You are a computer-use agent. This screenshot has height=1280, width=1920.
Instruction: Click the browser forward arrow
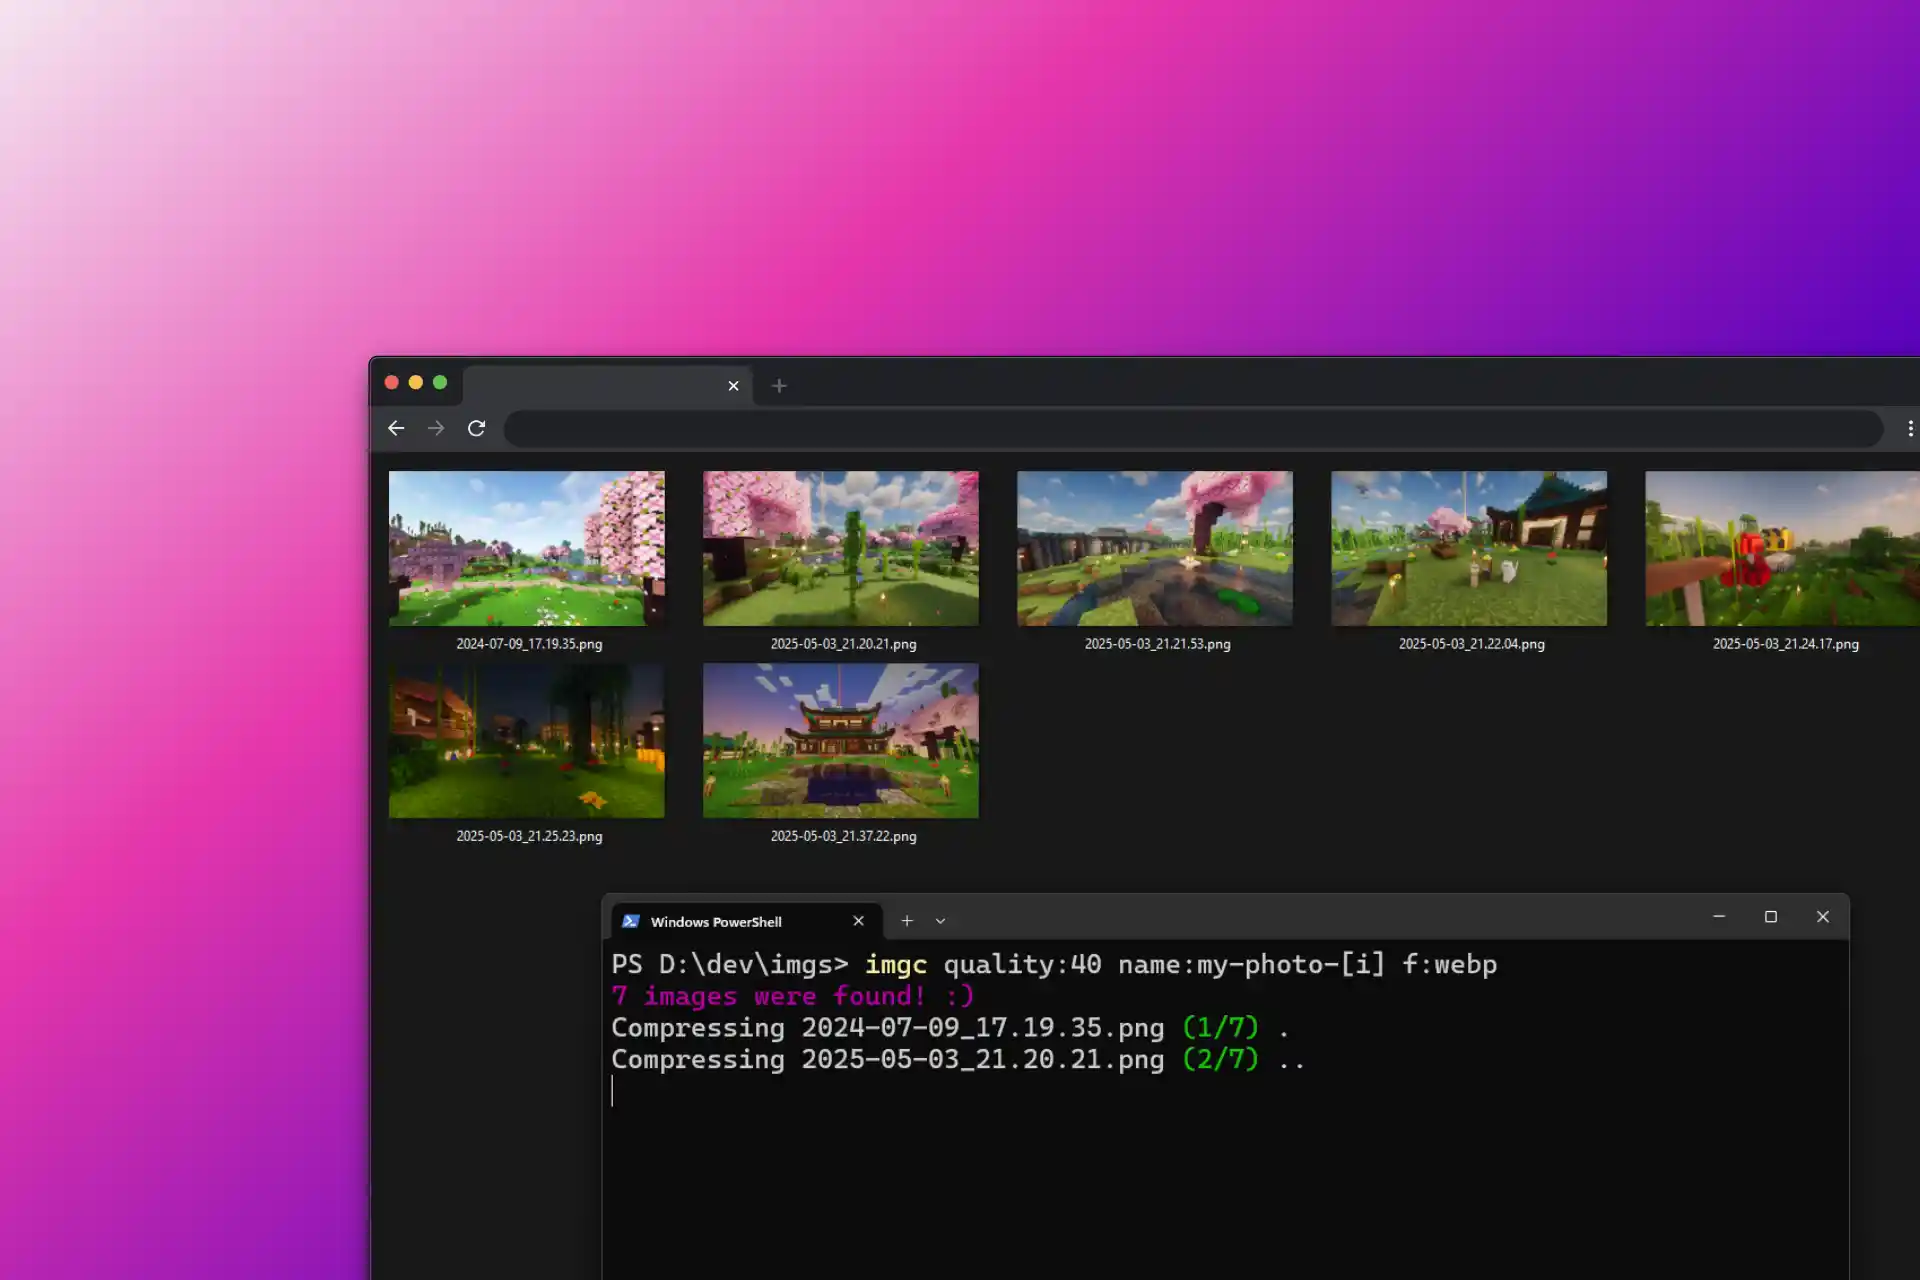436,428
